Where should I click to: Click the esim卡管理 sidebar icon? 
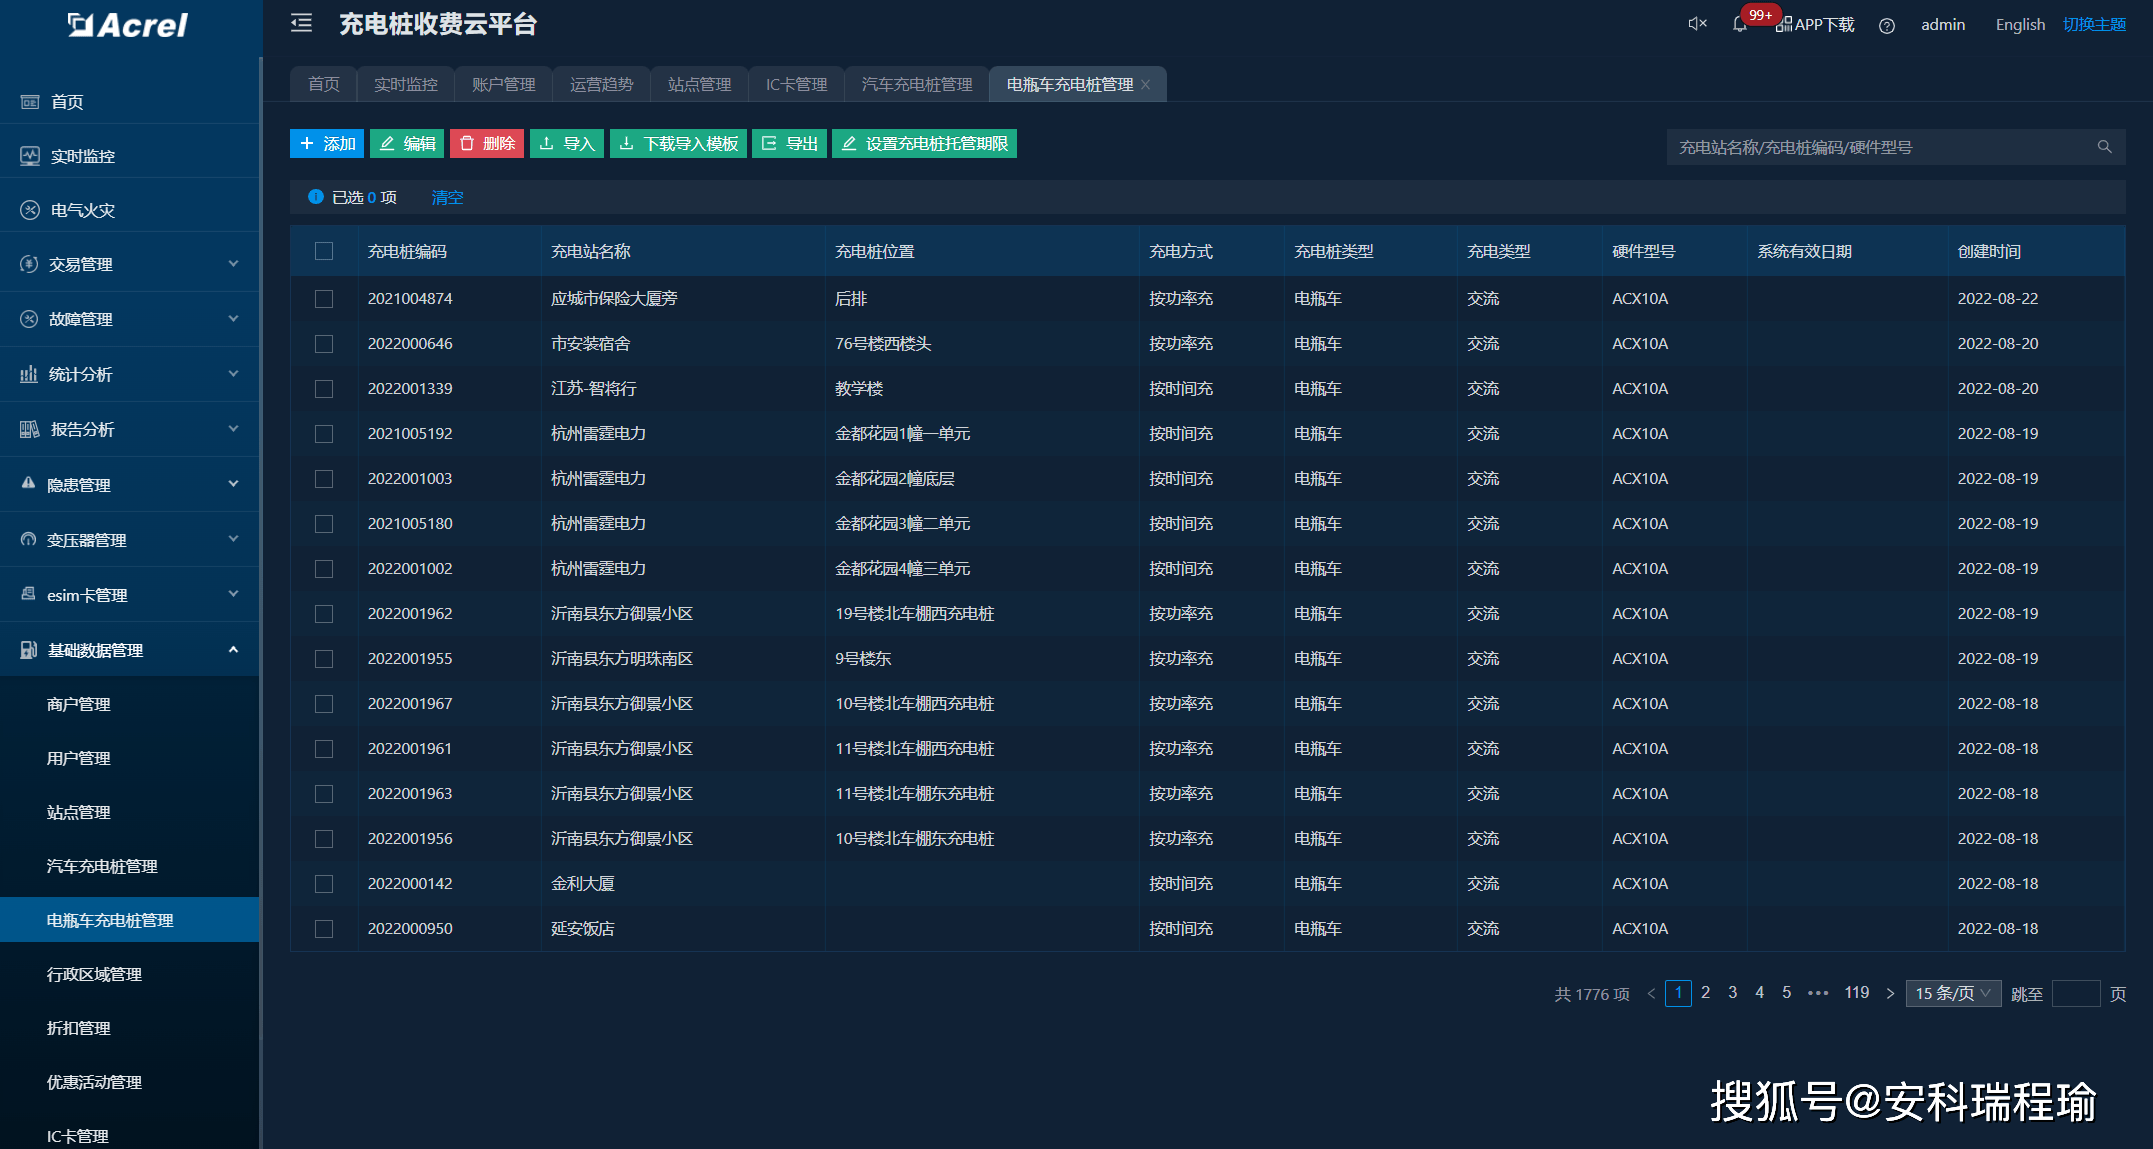(x=28, y=594)
